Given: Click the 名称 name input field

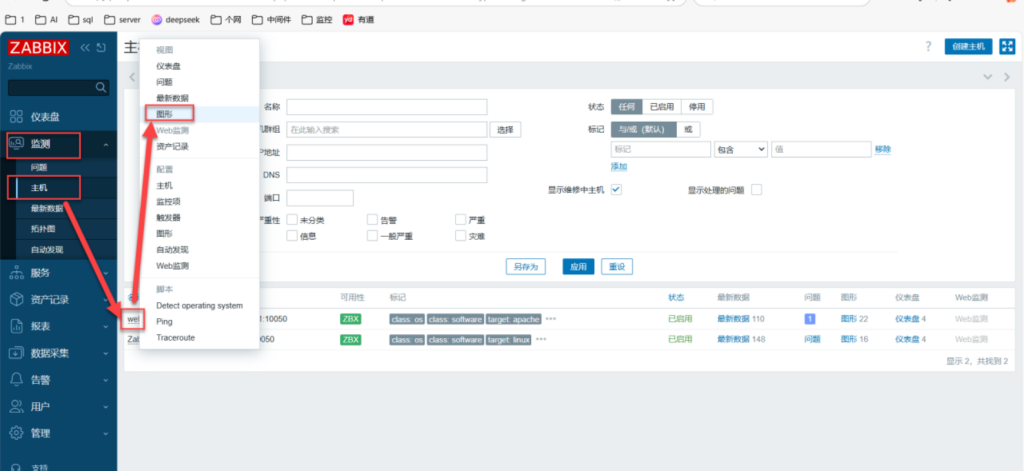Looking at the screenshot, I should 386,107.
